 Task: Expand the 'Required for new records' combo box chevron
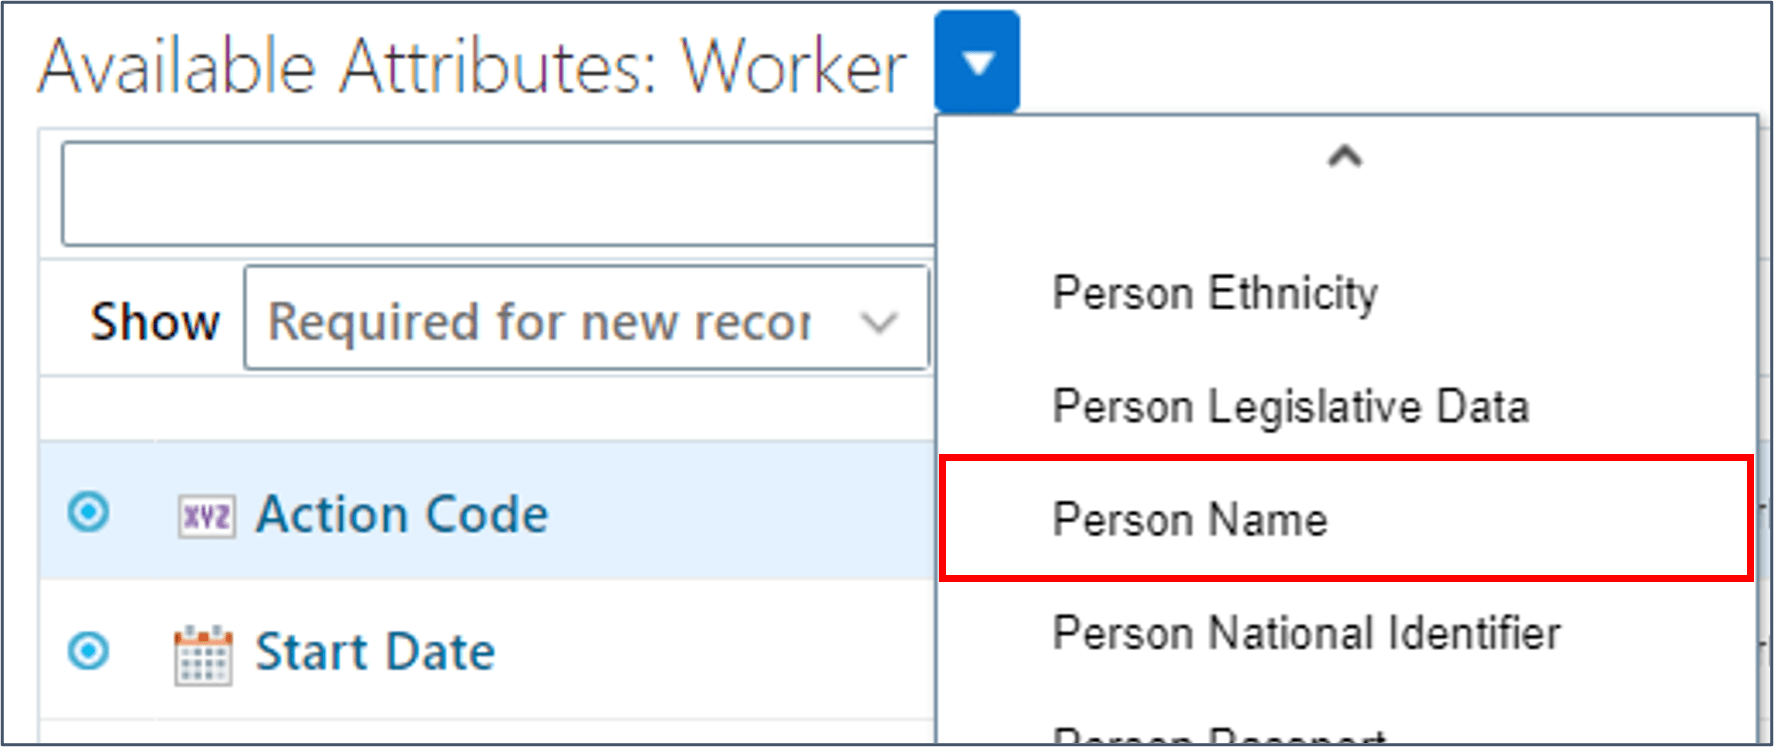pyautogui.click(x=877, y=320)
